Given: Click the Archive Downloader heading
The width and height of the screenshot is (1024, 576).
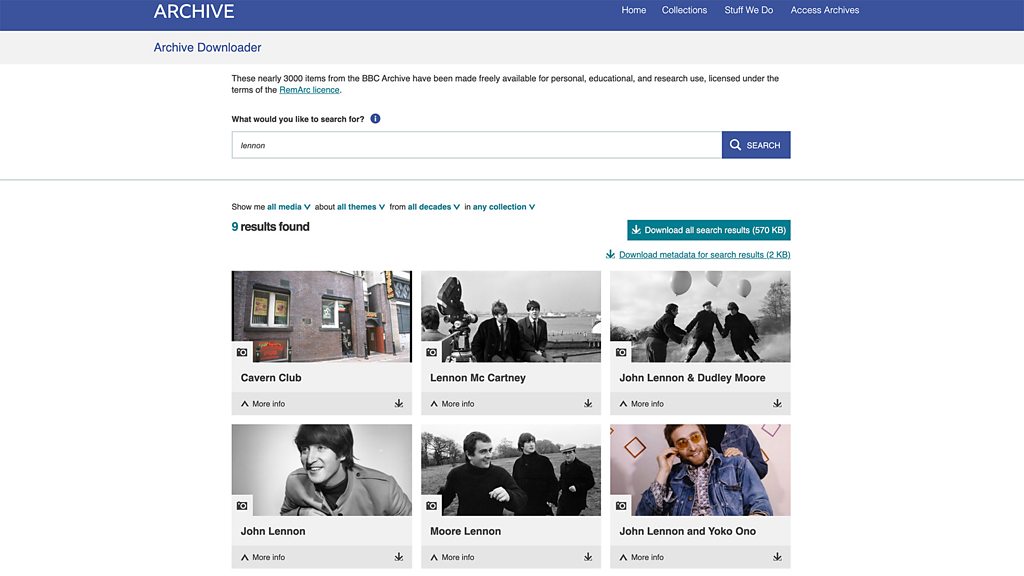Looking at the screenshot, I should pos(207,48).
